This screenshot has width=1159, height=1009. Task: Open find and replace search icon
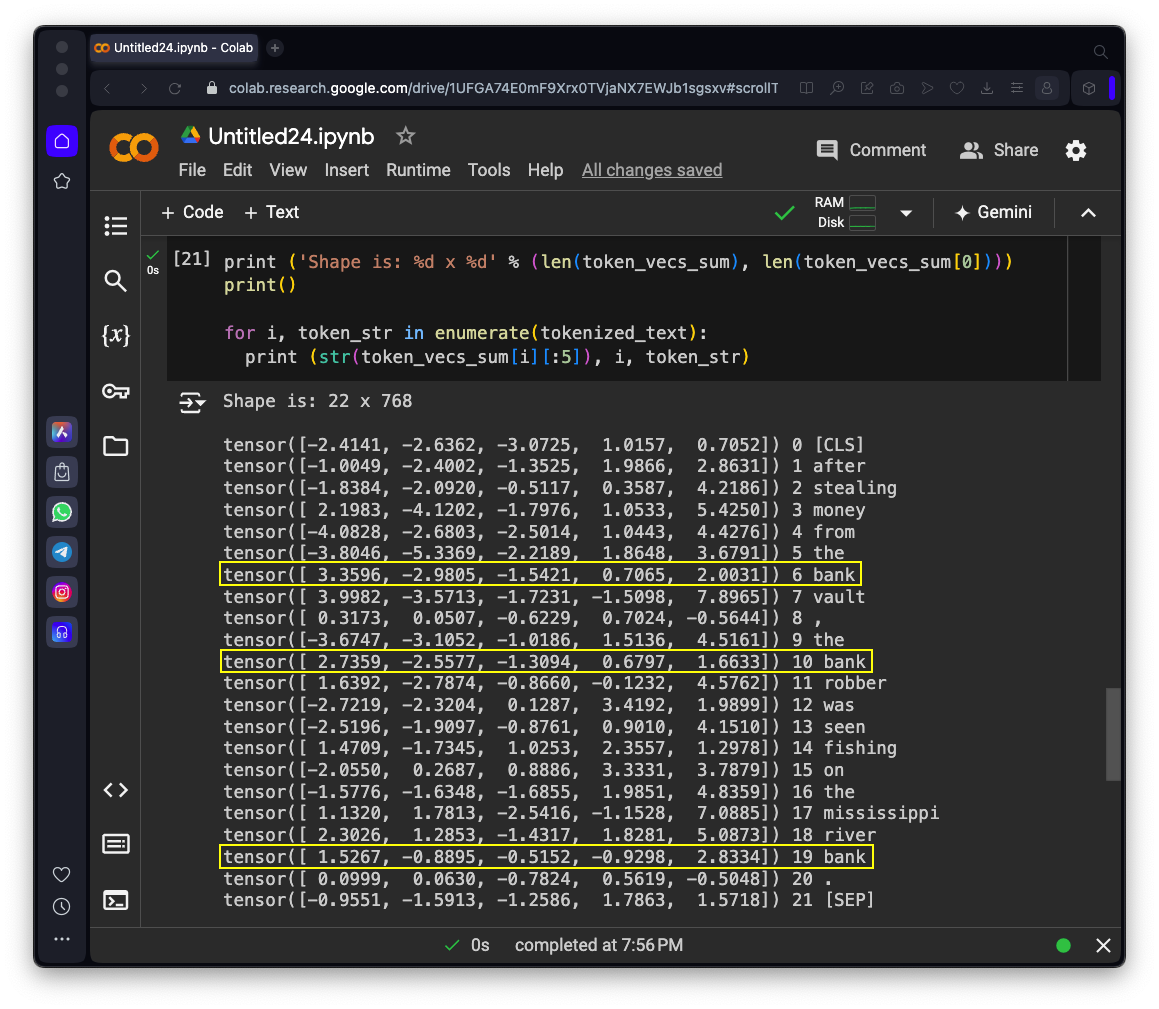(116, 281)
